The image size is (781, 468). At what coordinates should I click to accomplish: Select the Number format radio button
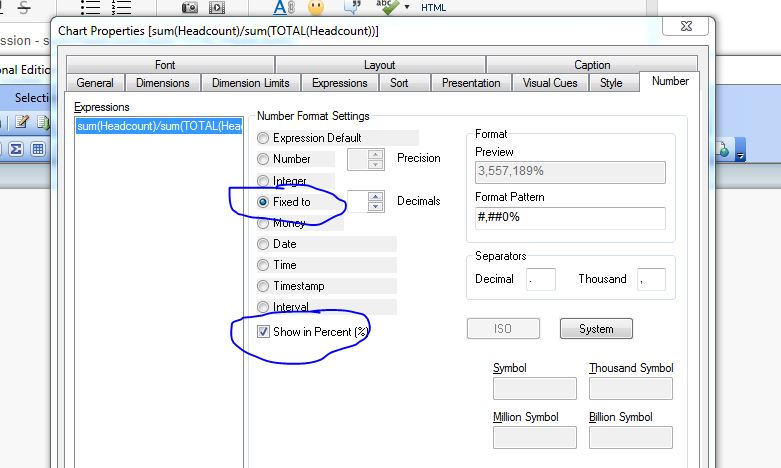[x=262, y=159]
